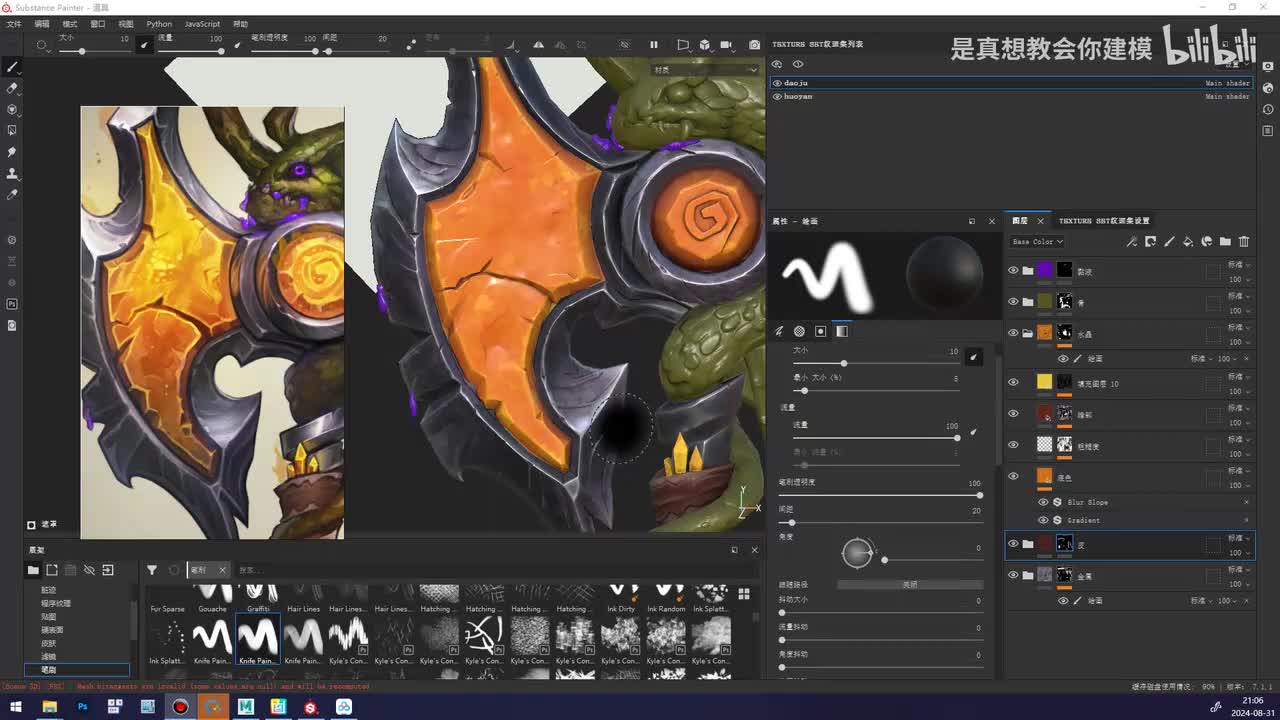1280x720 pixels.
Task: Switch shelf to grid view icon
Action: tap(744, 593)
